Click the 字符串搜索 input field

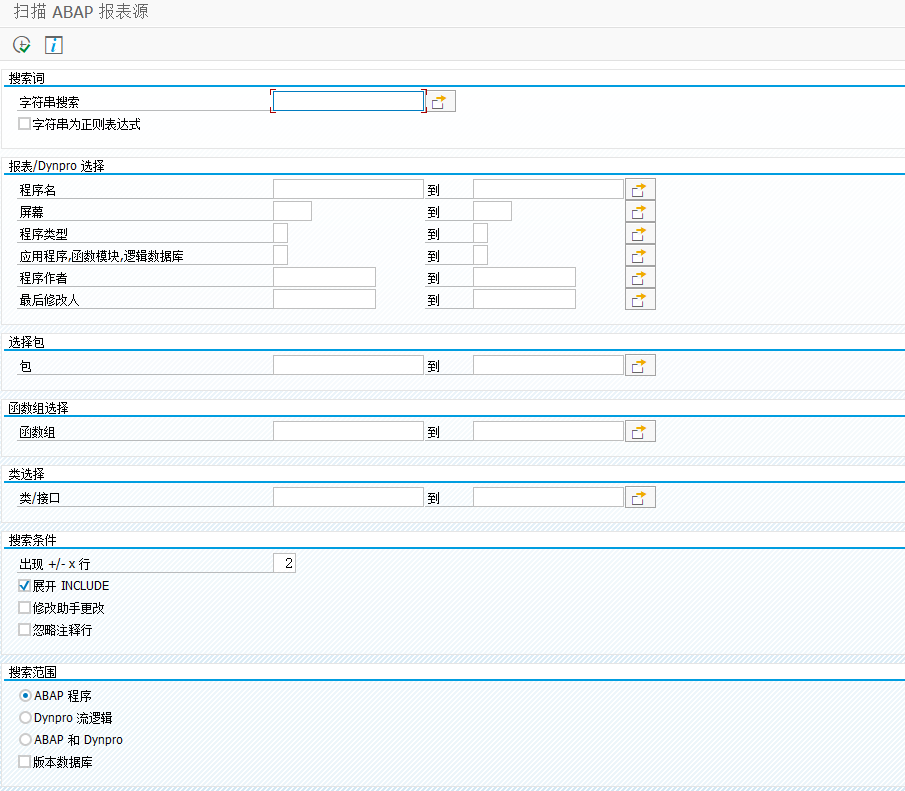(x=348, y=100)
